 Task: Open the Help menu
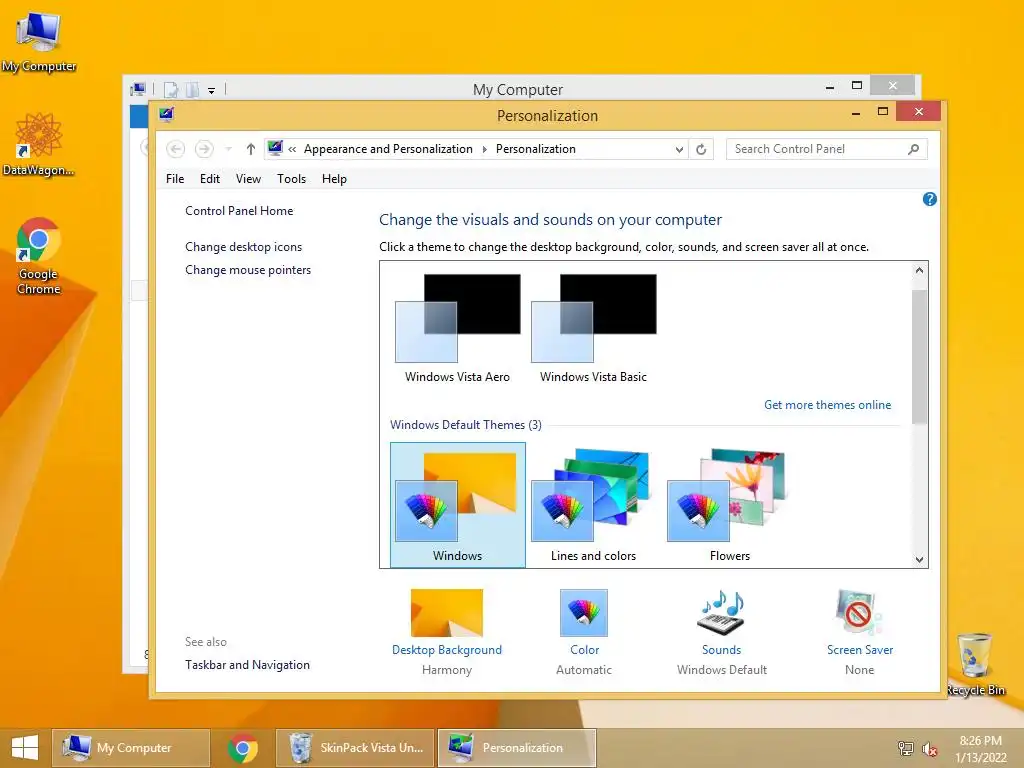[x=334, y=179]
